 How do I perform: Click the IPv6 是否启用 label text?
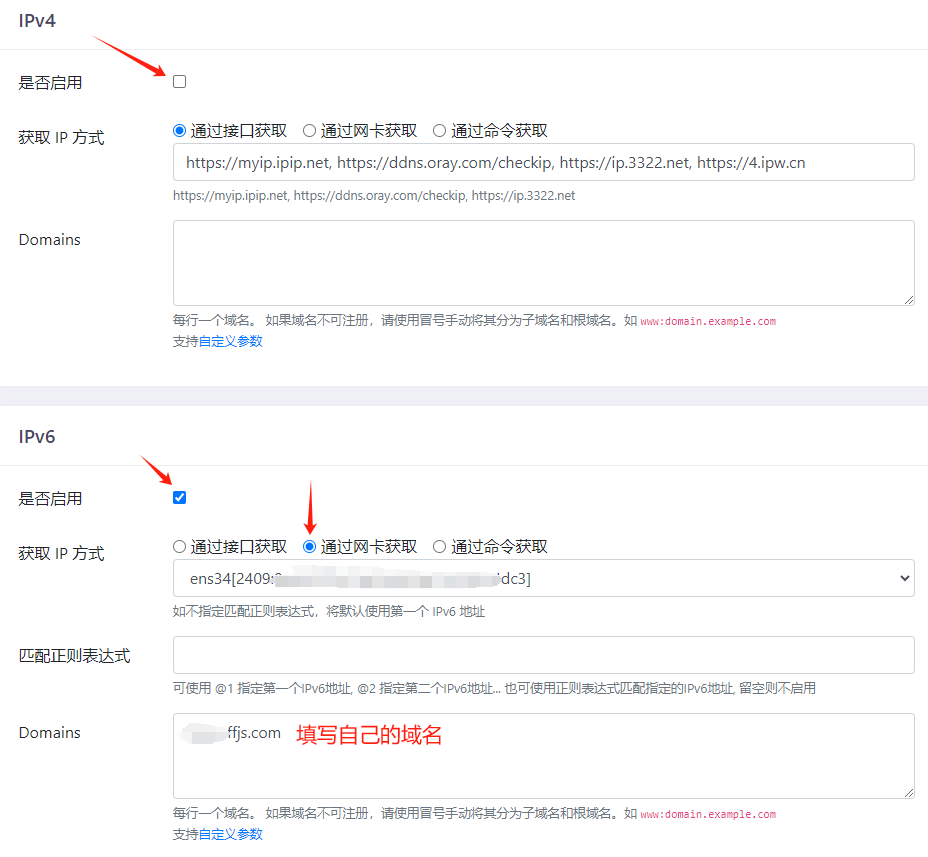(50, 499)
